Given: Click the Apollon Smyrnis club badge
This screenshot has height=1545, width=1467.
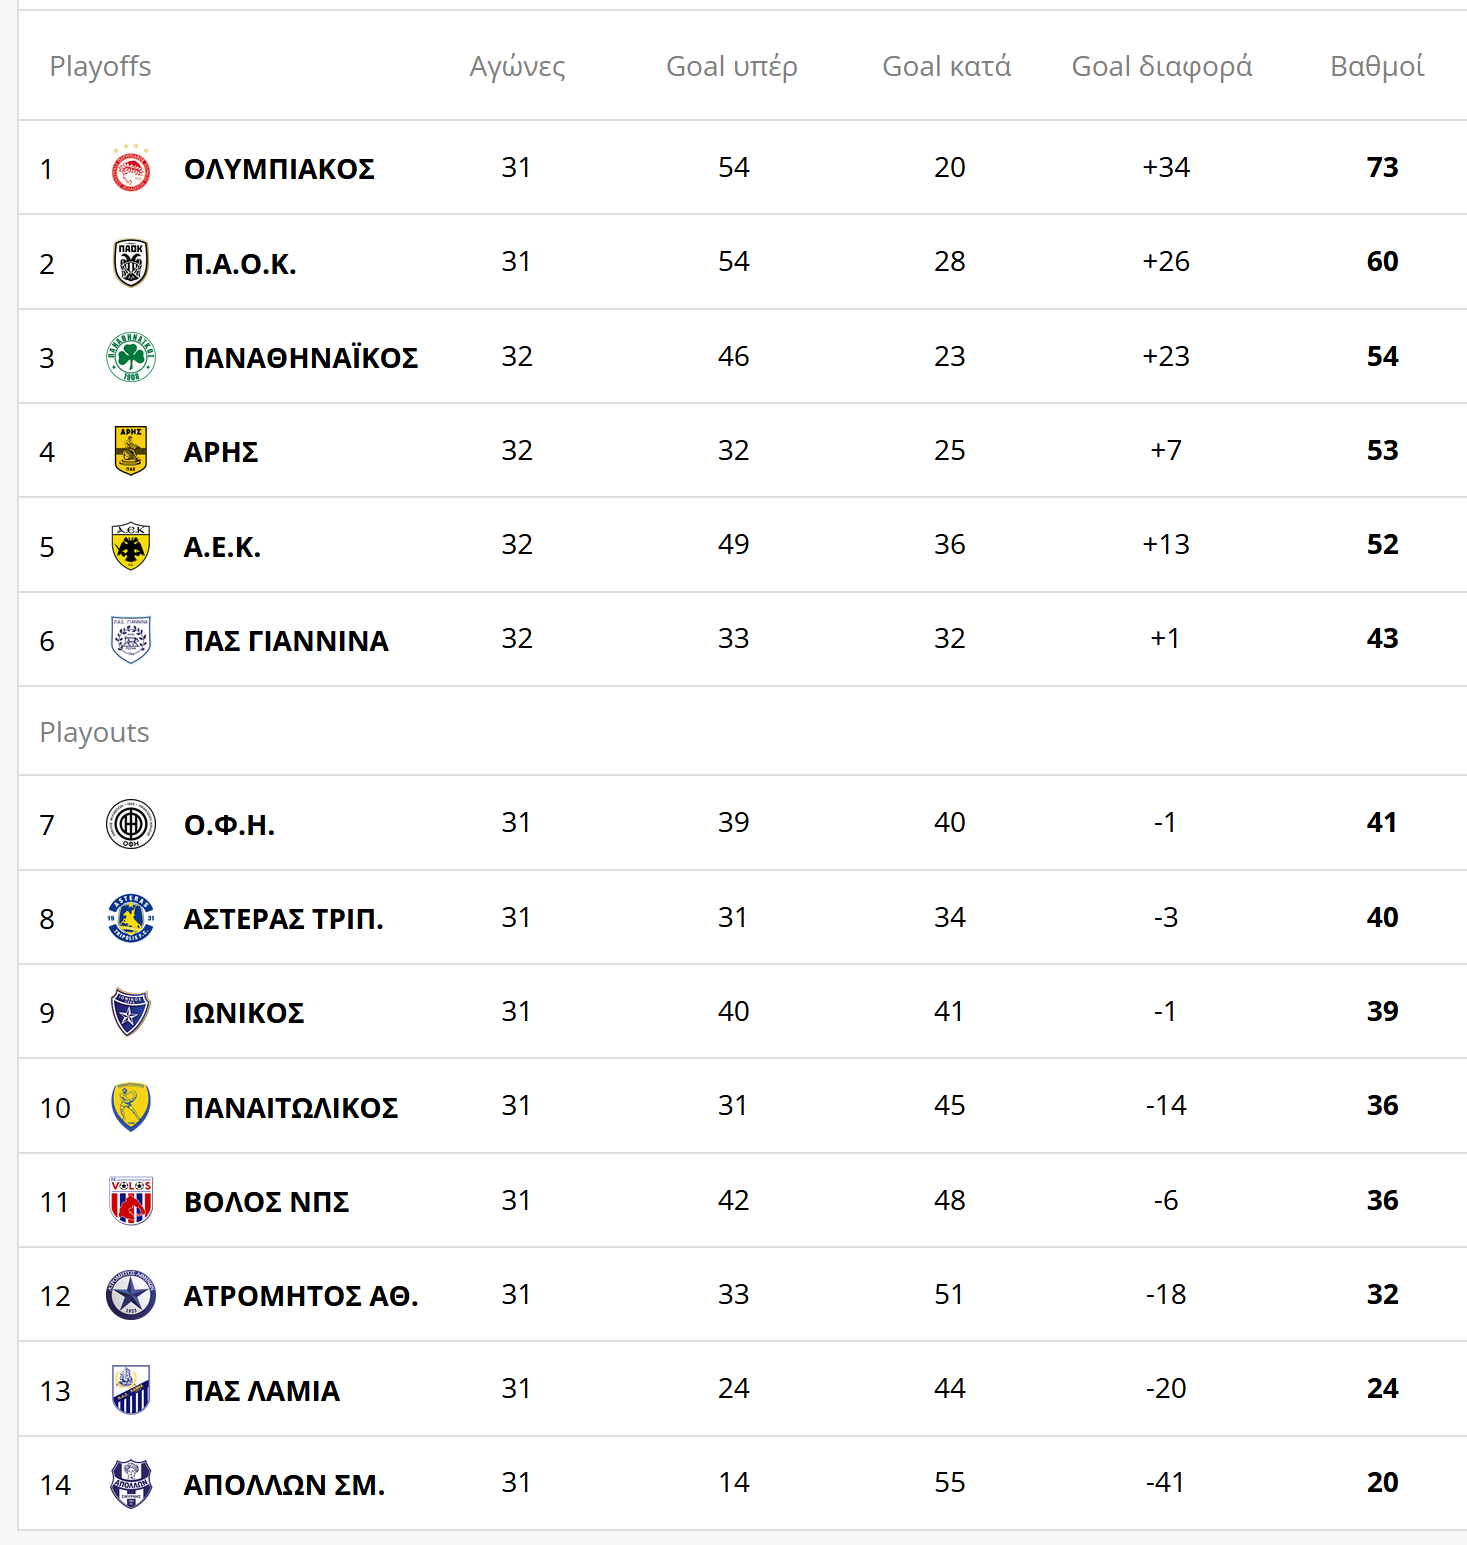Looking at the screenshot, I should click(131, 1484).
